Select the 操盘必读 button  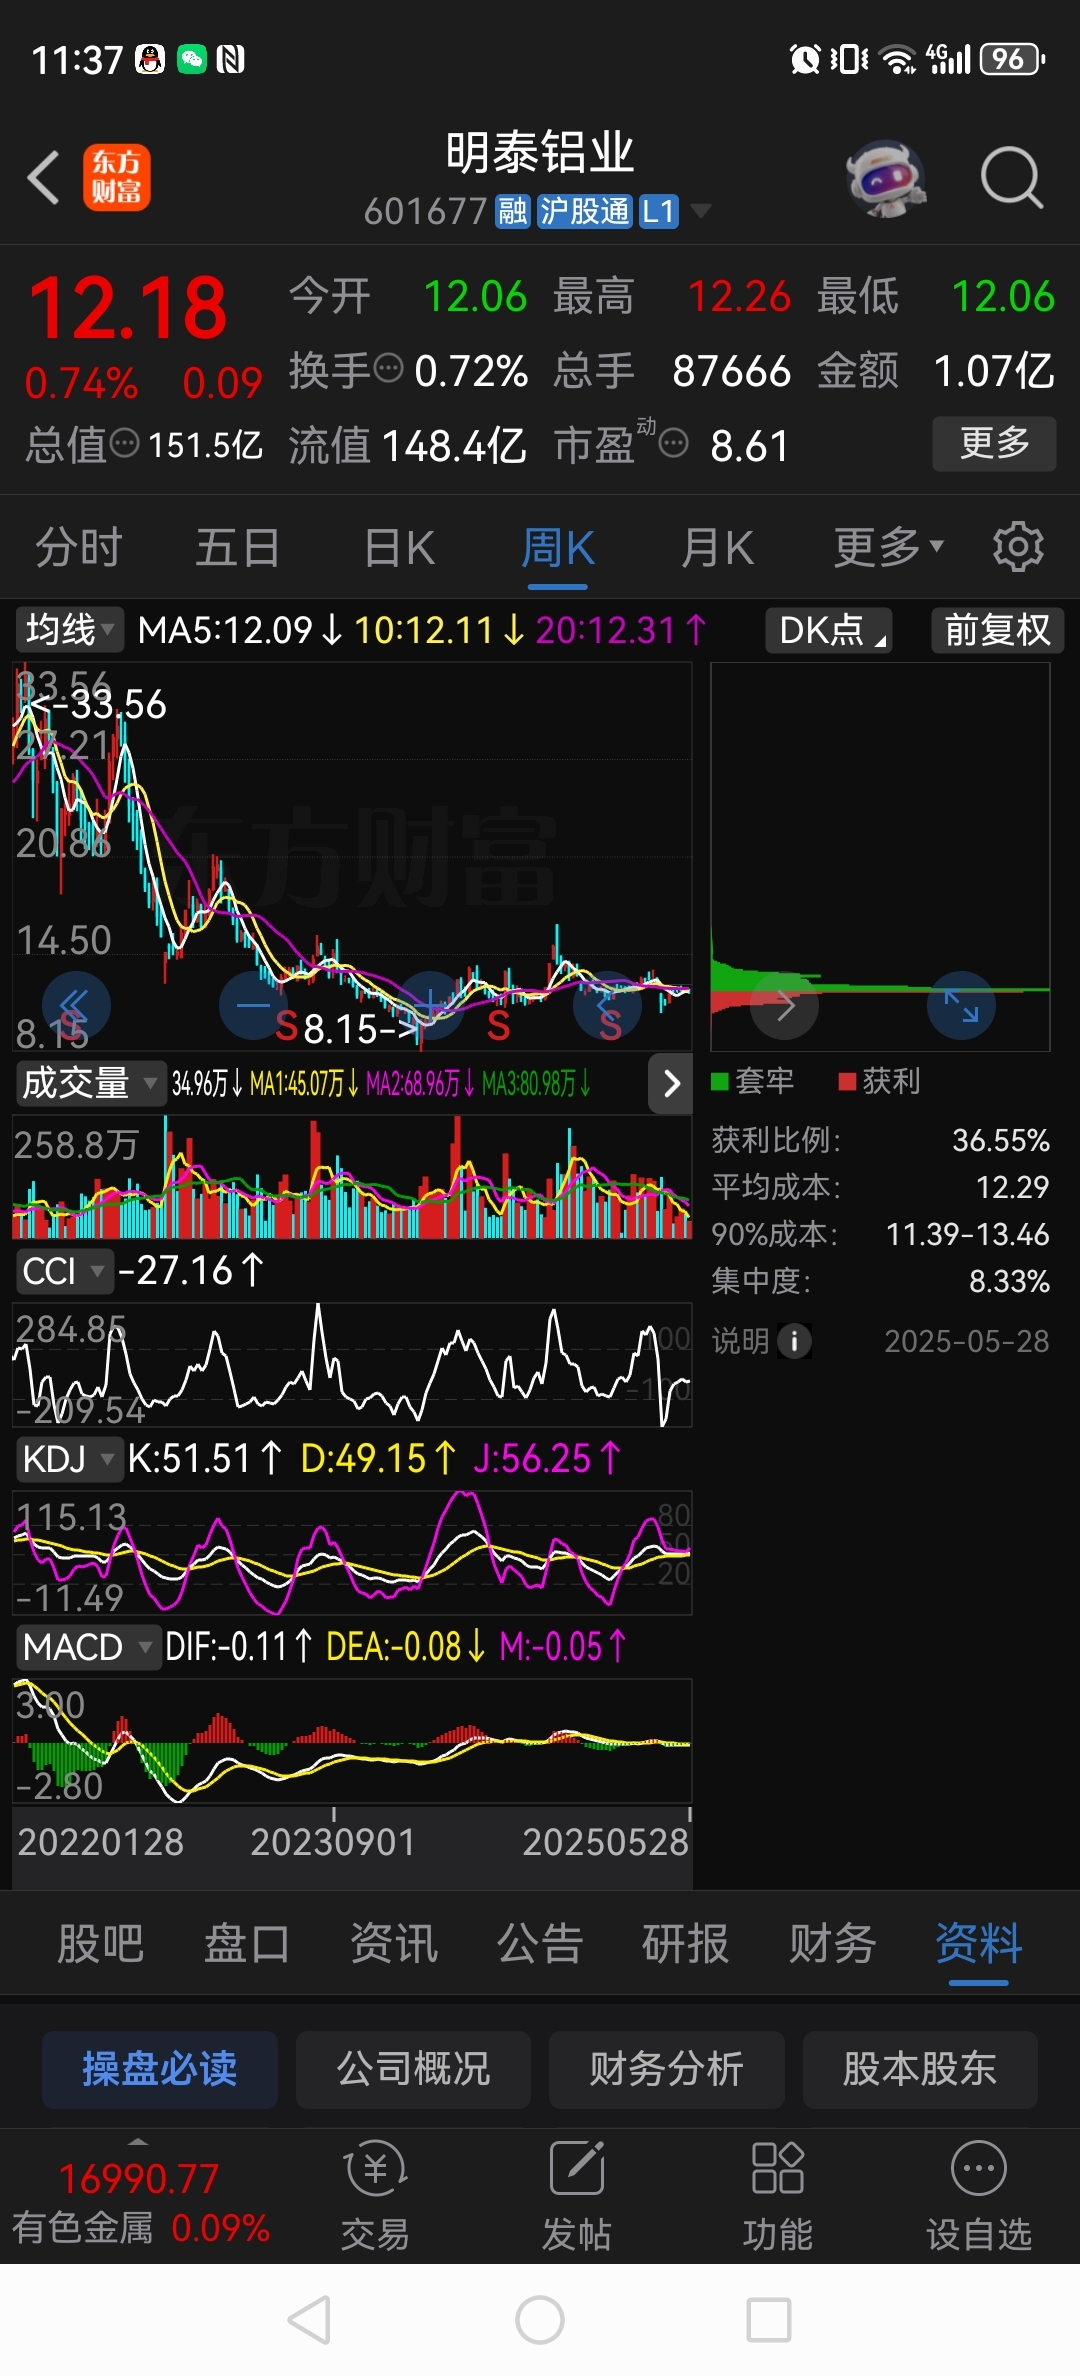pos(160,2069)
